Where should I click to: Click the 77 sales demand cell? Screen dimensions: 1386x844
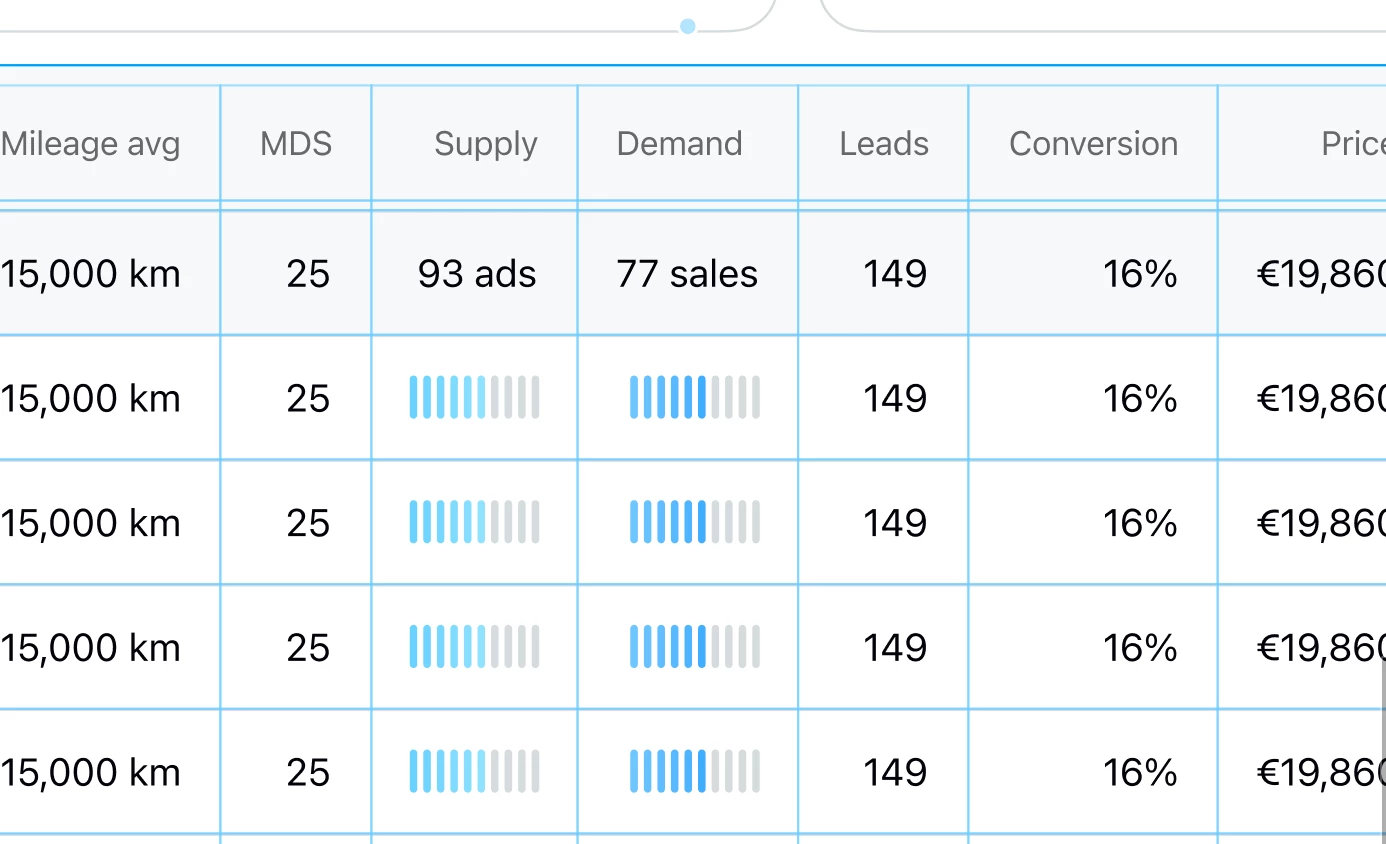tap(687, 274)
